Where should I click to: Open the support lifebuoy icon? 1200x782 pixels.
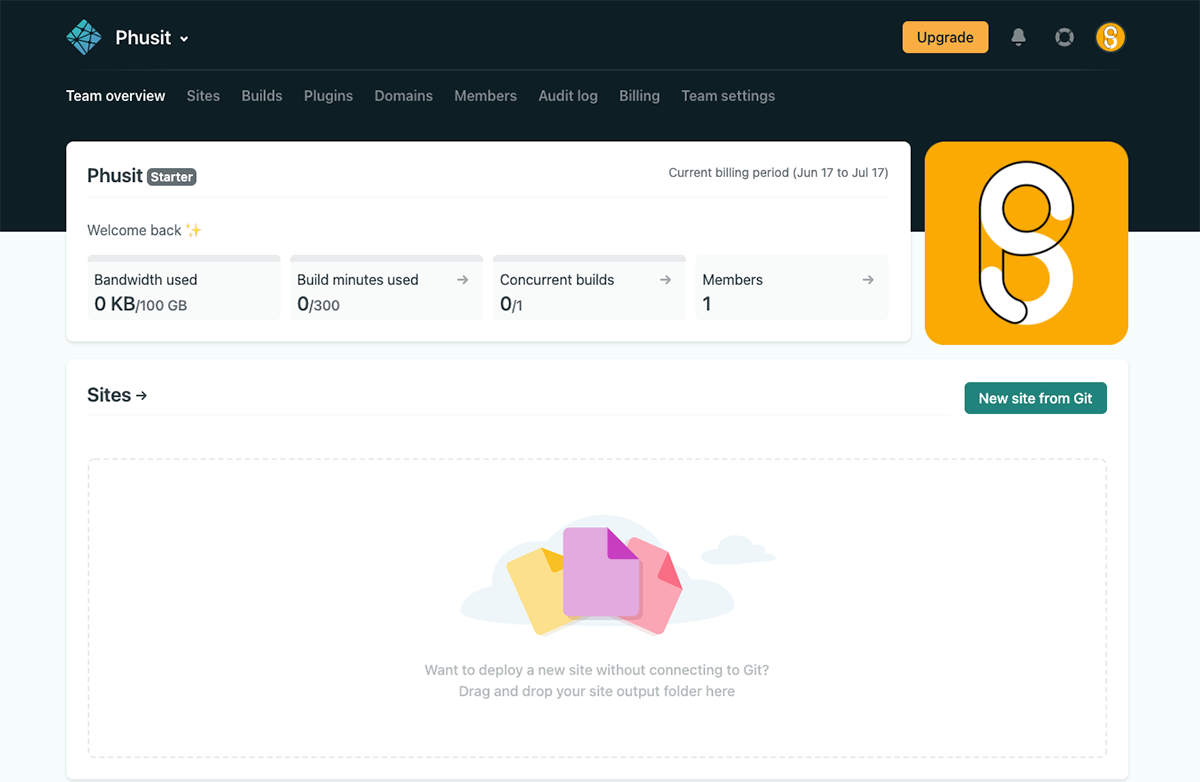1065,37
